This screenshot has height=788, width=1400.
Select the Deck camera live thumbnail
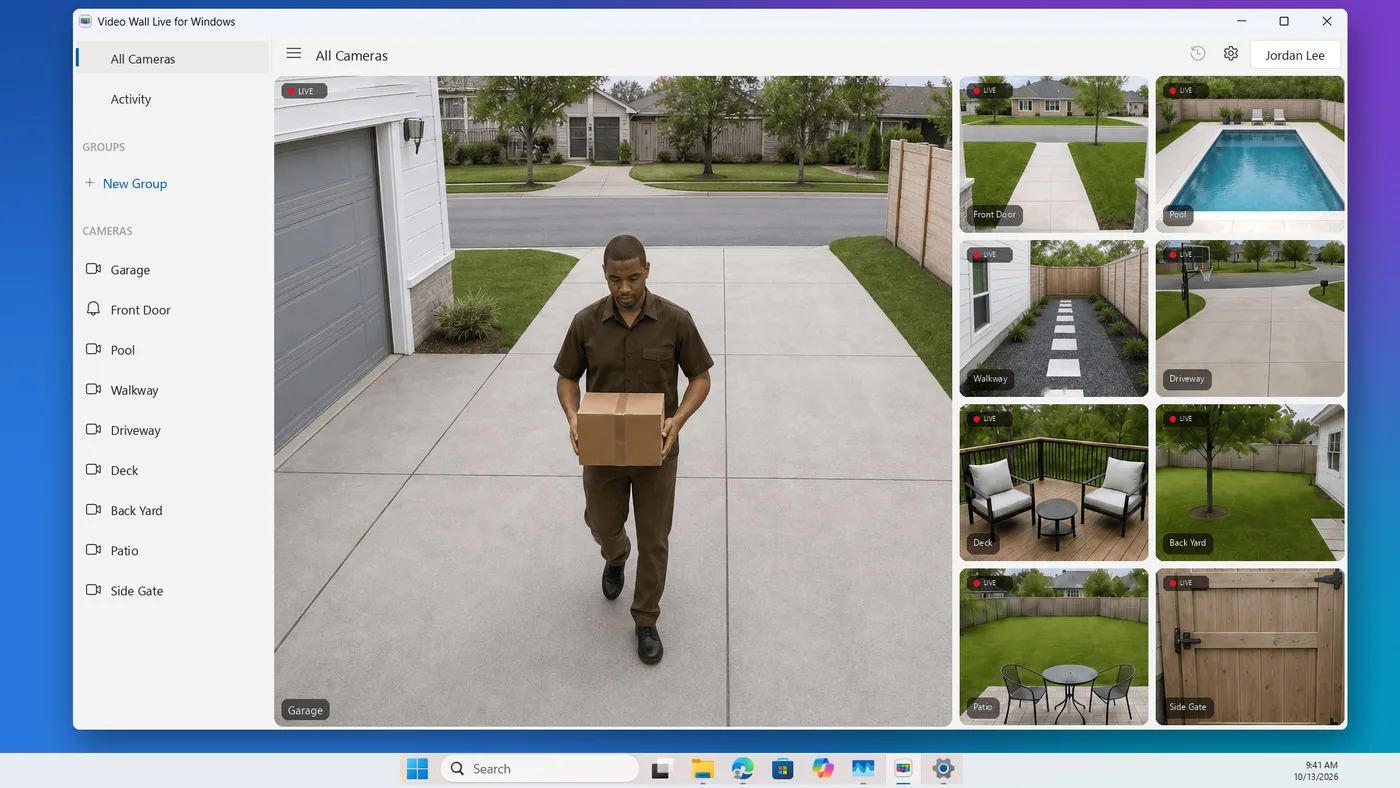click(x=1054, y=482)
